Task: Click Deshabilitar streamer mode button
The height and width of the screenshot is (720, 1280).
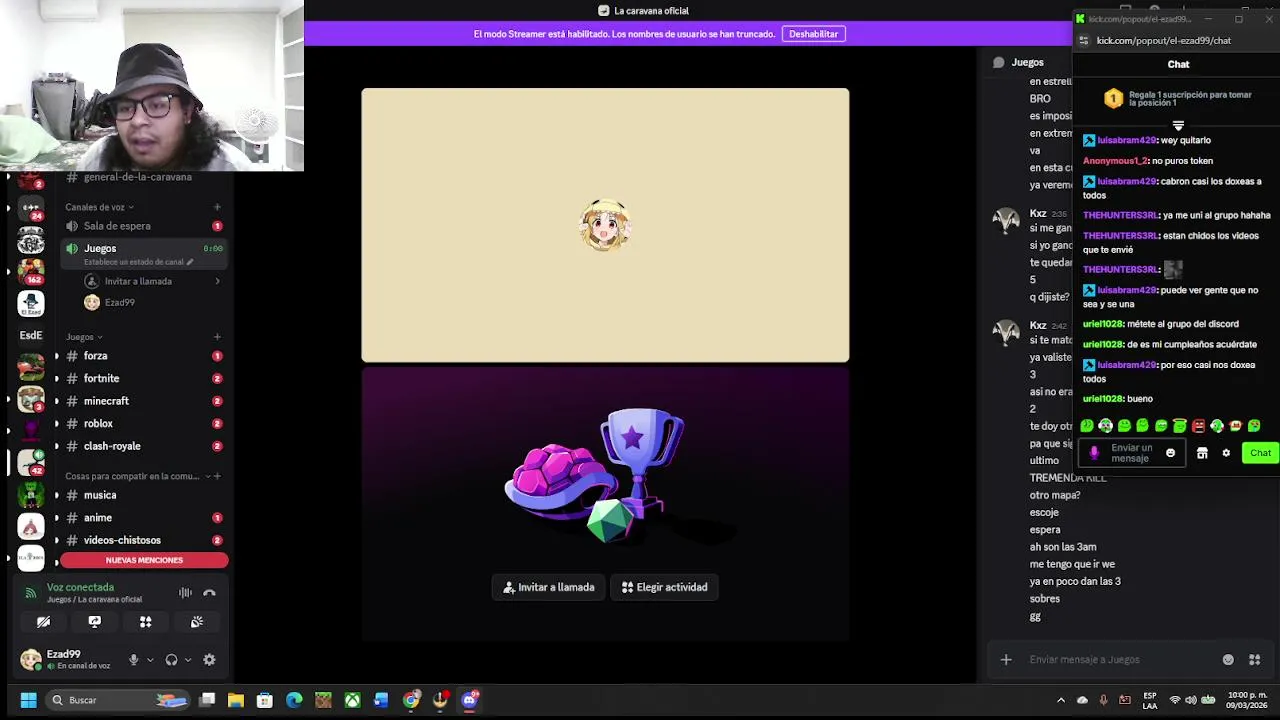Action: (x=813, y=34)
